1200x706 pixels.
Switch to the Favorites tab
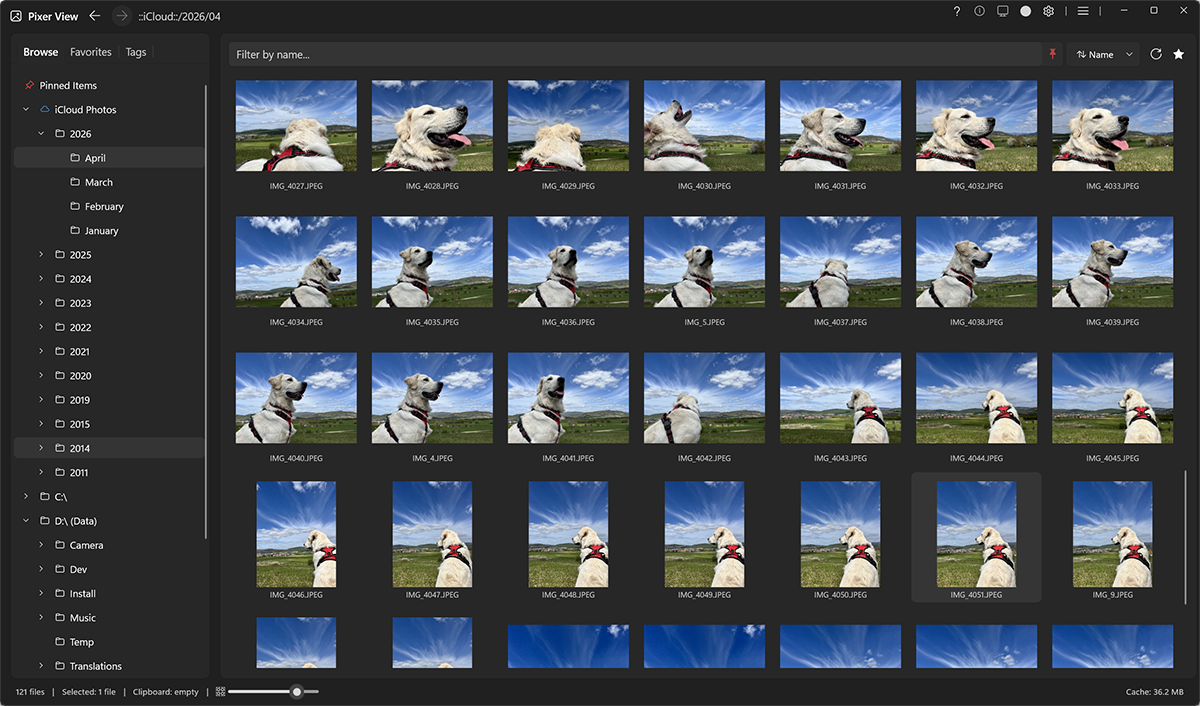90,51
